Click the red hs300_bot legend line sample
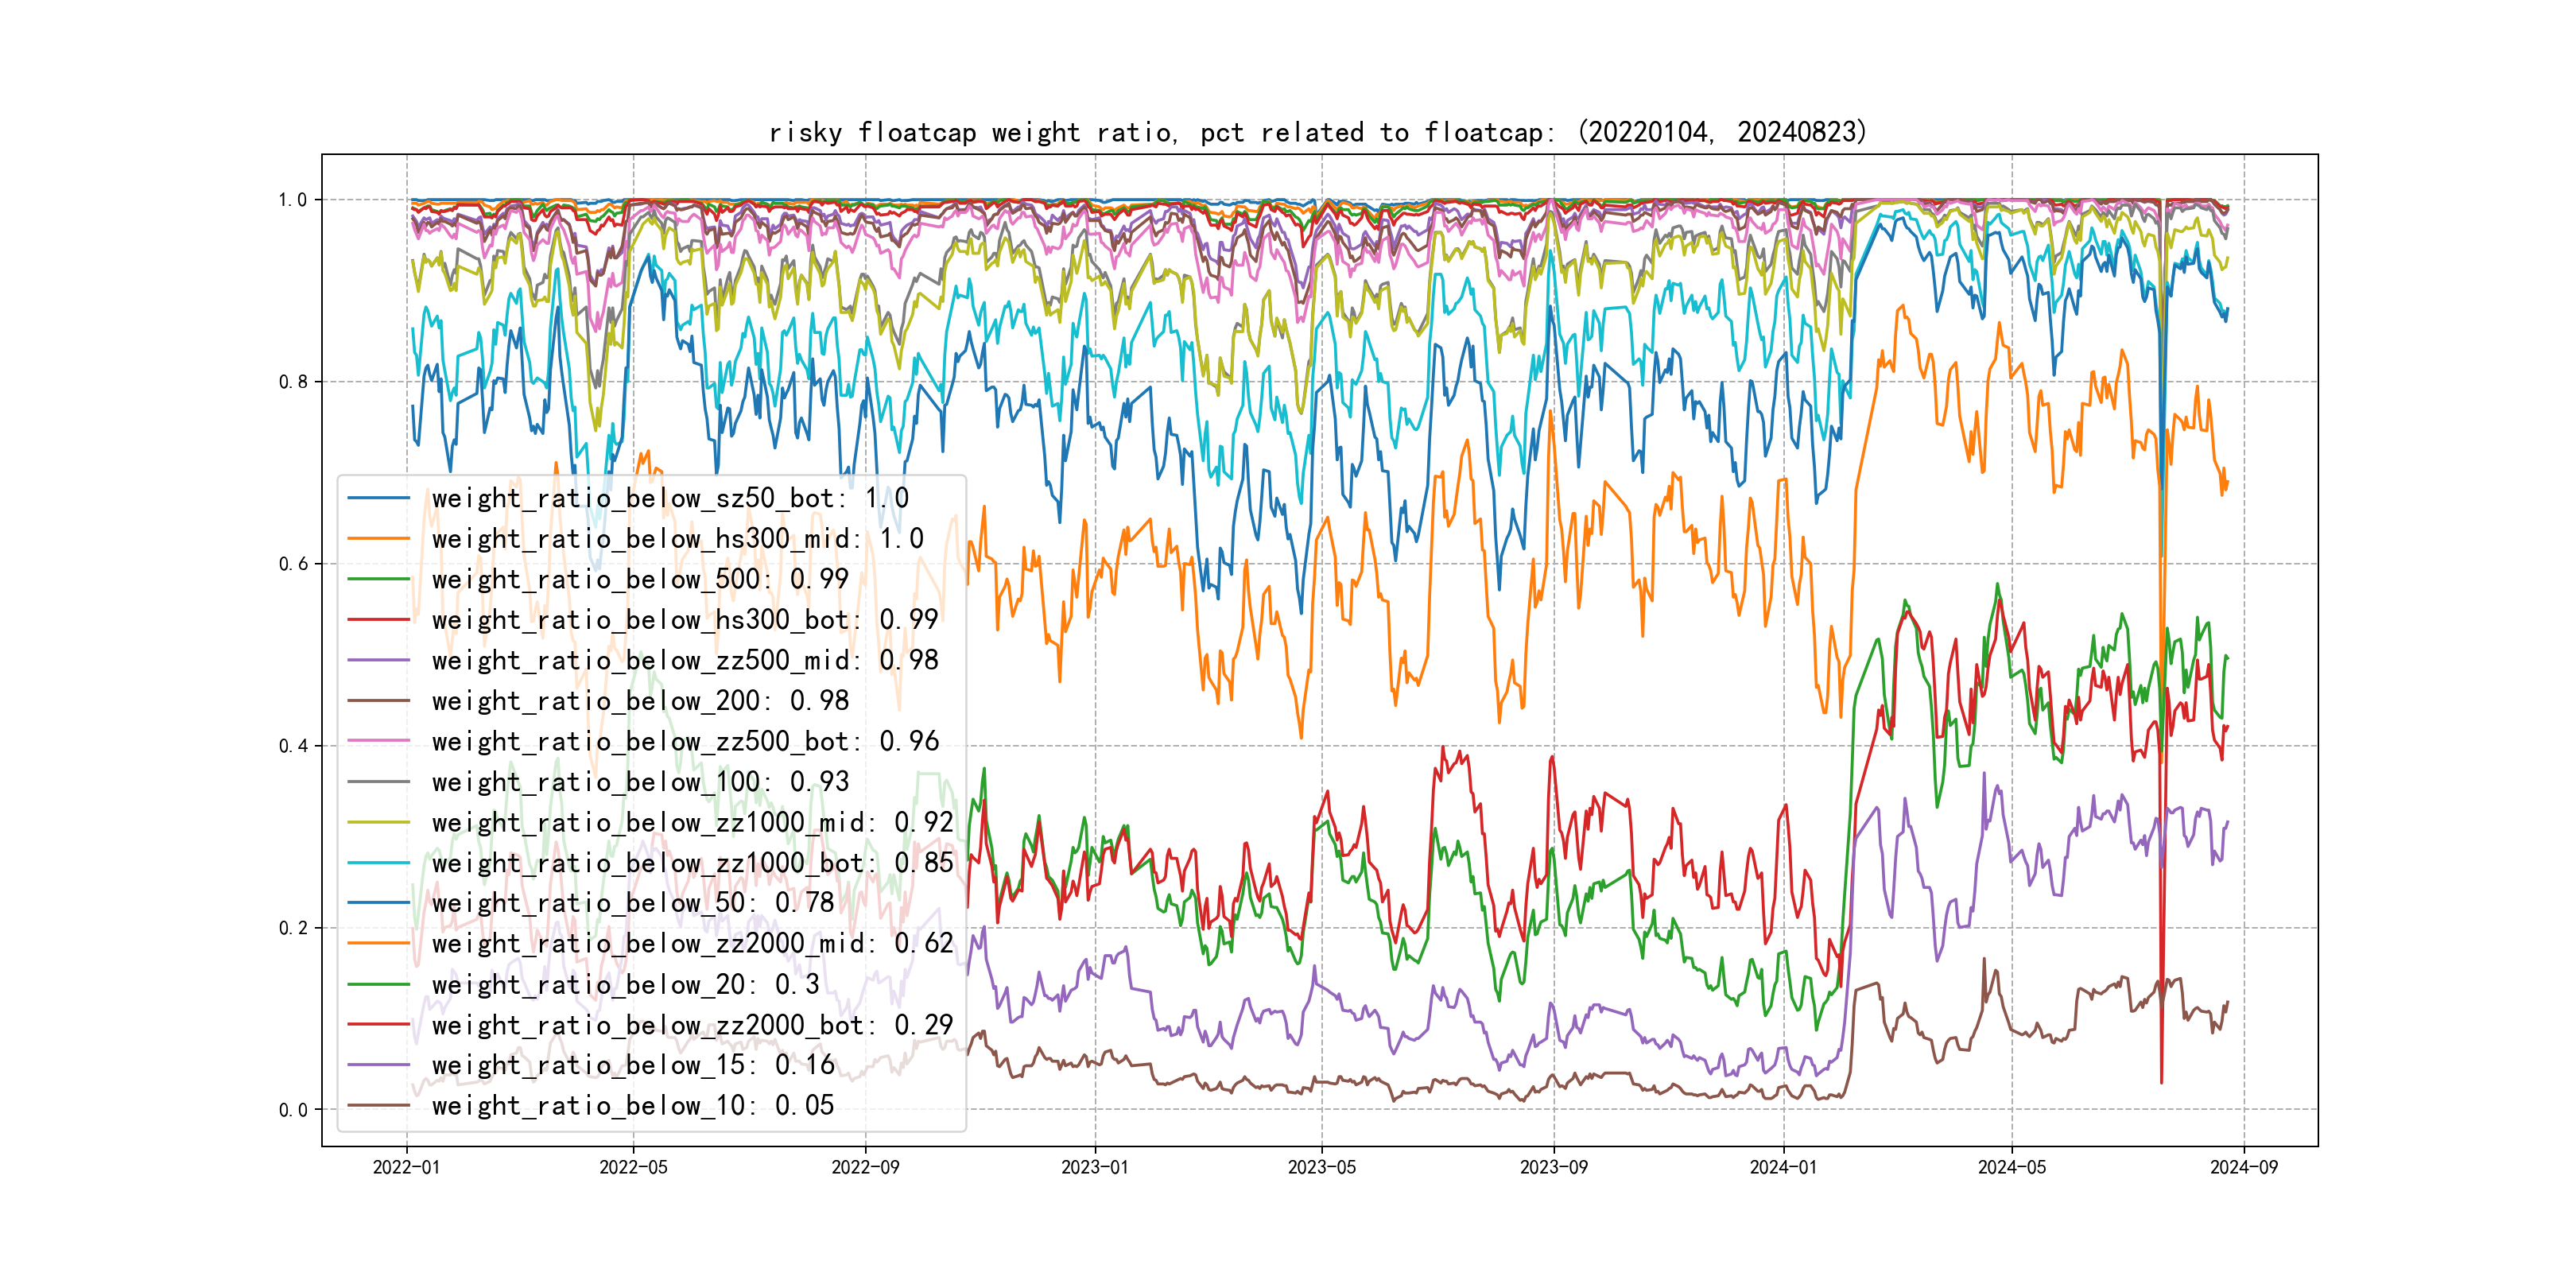 [378, 620]
